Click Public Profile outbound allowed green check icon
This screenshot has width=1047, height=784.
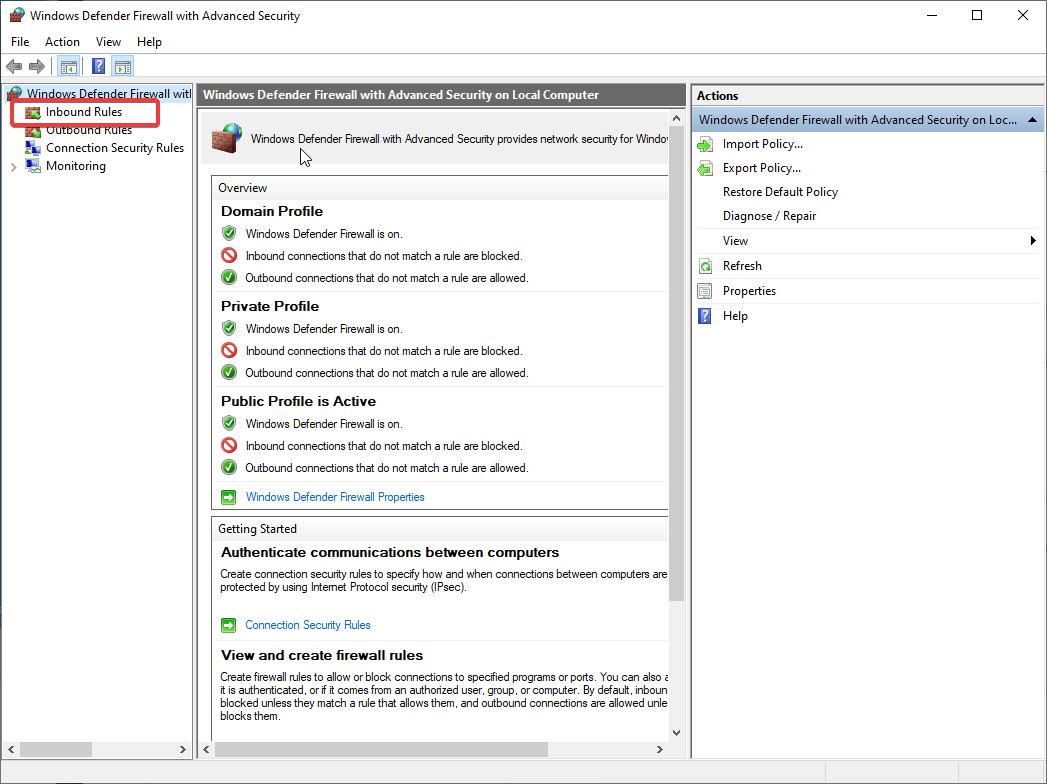pyautogui.click(x=229, y=467)
